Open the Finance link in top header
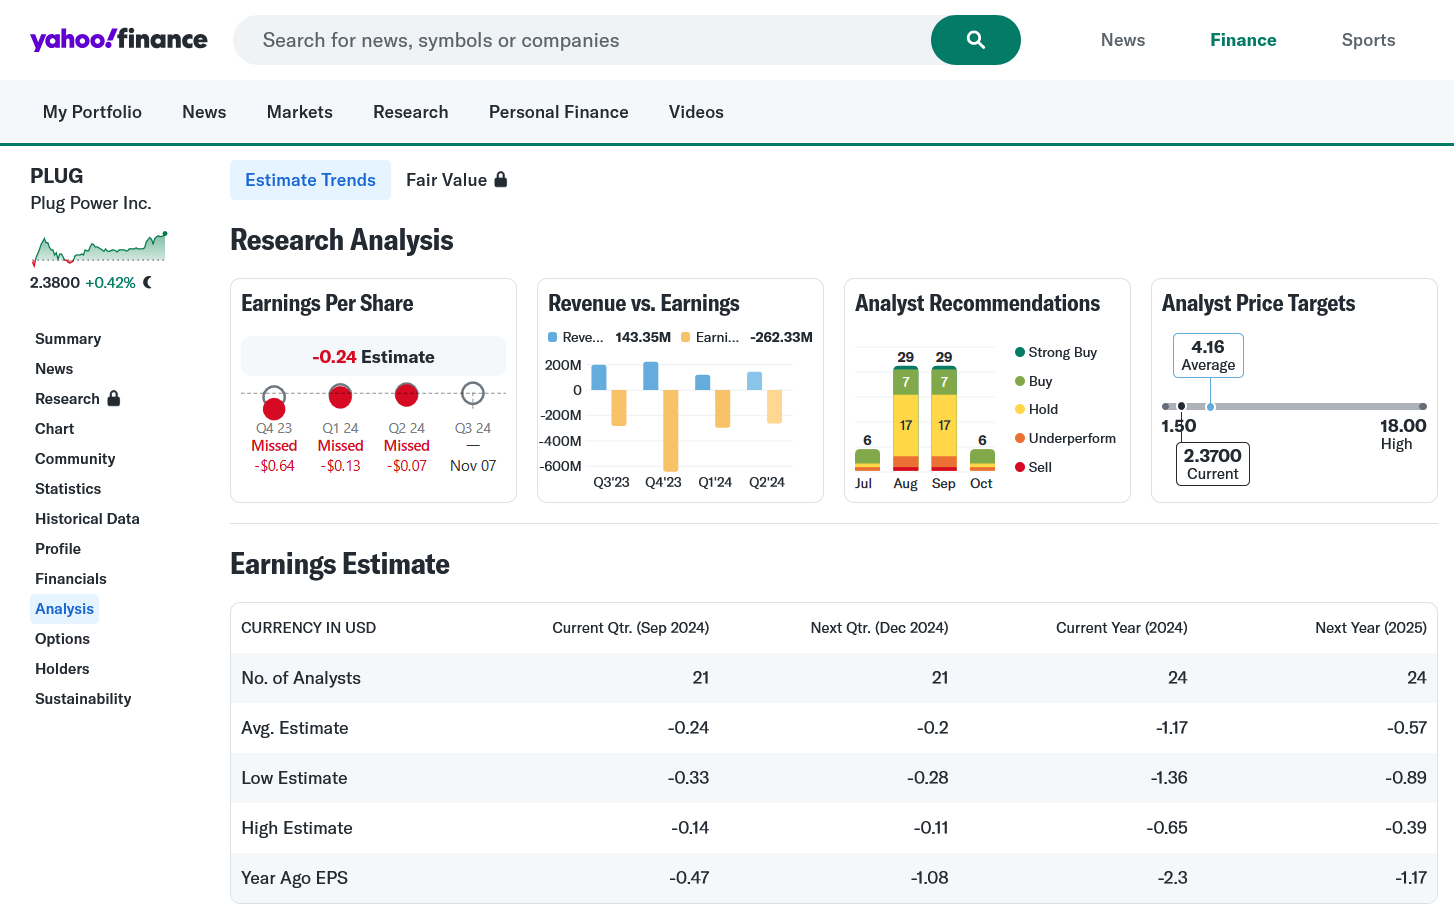1454x923 pixels. pos(1243,40)
